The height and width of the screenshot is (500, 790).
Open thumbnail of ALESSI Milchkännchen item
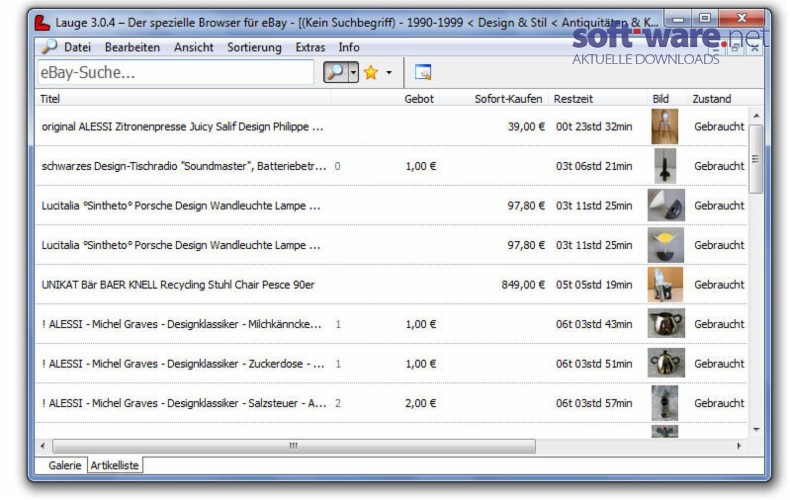[666, 324]
